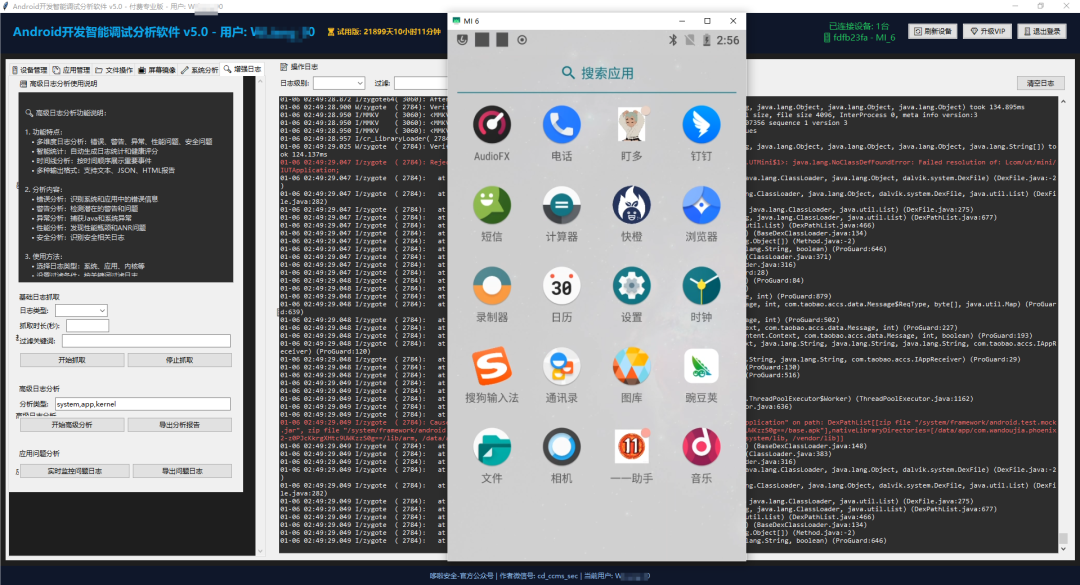1080x585 pixels.
Task: Launch the 录制器 recorder app
Action: (x=492, y=286)
